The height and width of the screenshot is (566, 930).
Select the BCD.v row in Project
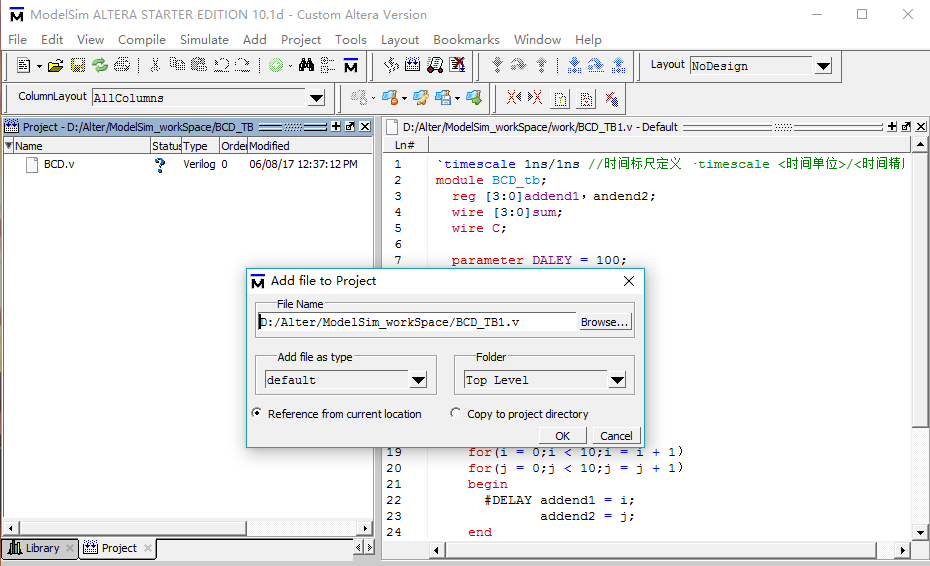187,164
